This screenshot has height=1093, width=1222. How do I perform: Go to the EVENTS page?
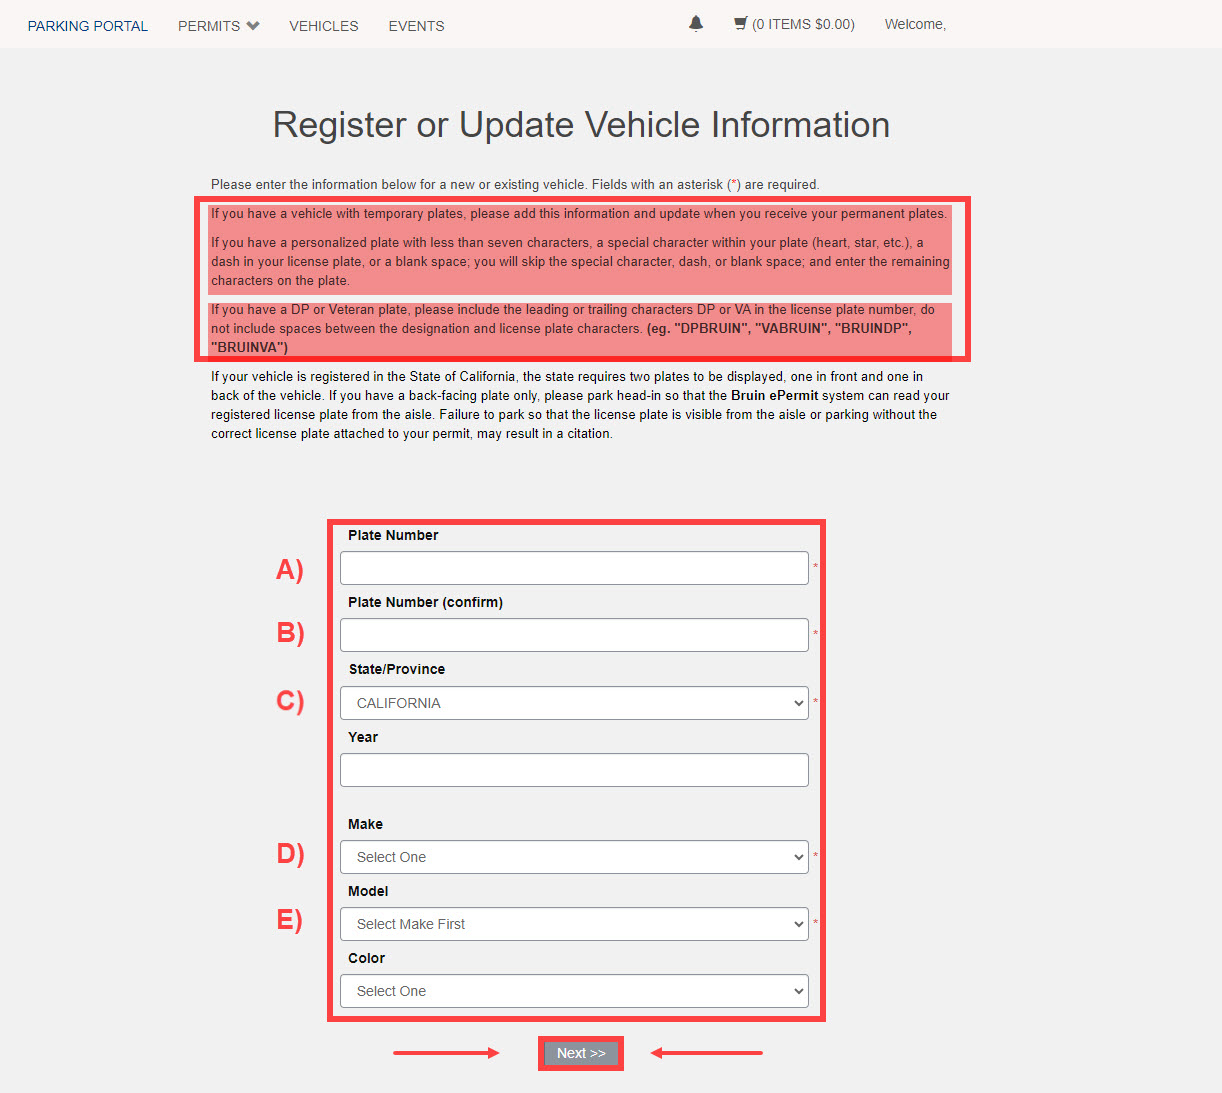click(416, 26)
